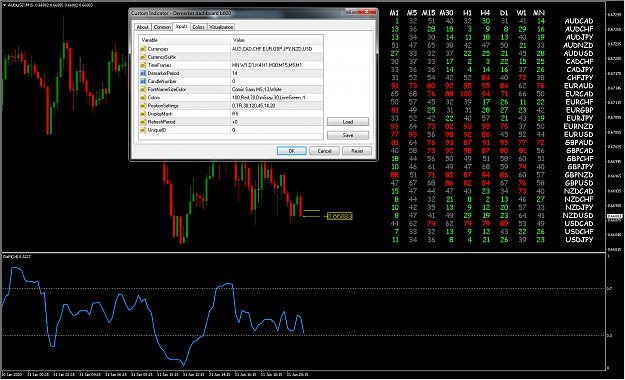
Task: Click the 'CADJPY' pair label
Action: [580, 70]
